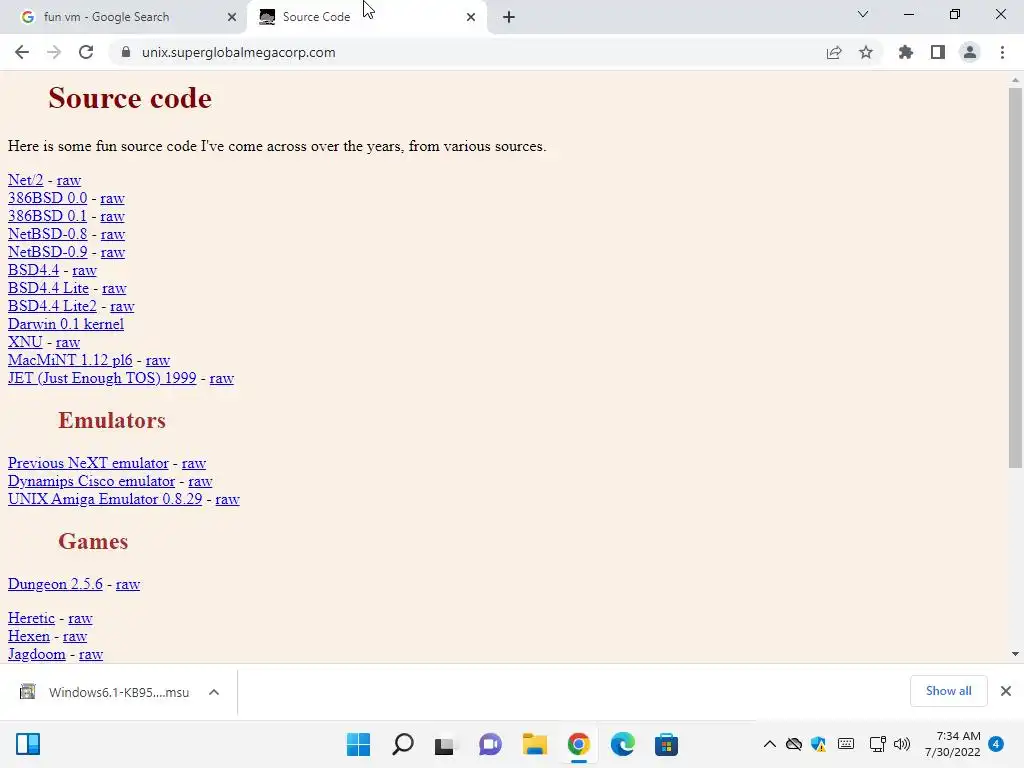The width and height of the screenshot is (1024, 768).
Task: Open the Net/2 link
Action: tap(25, 180)
